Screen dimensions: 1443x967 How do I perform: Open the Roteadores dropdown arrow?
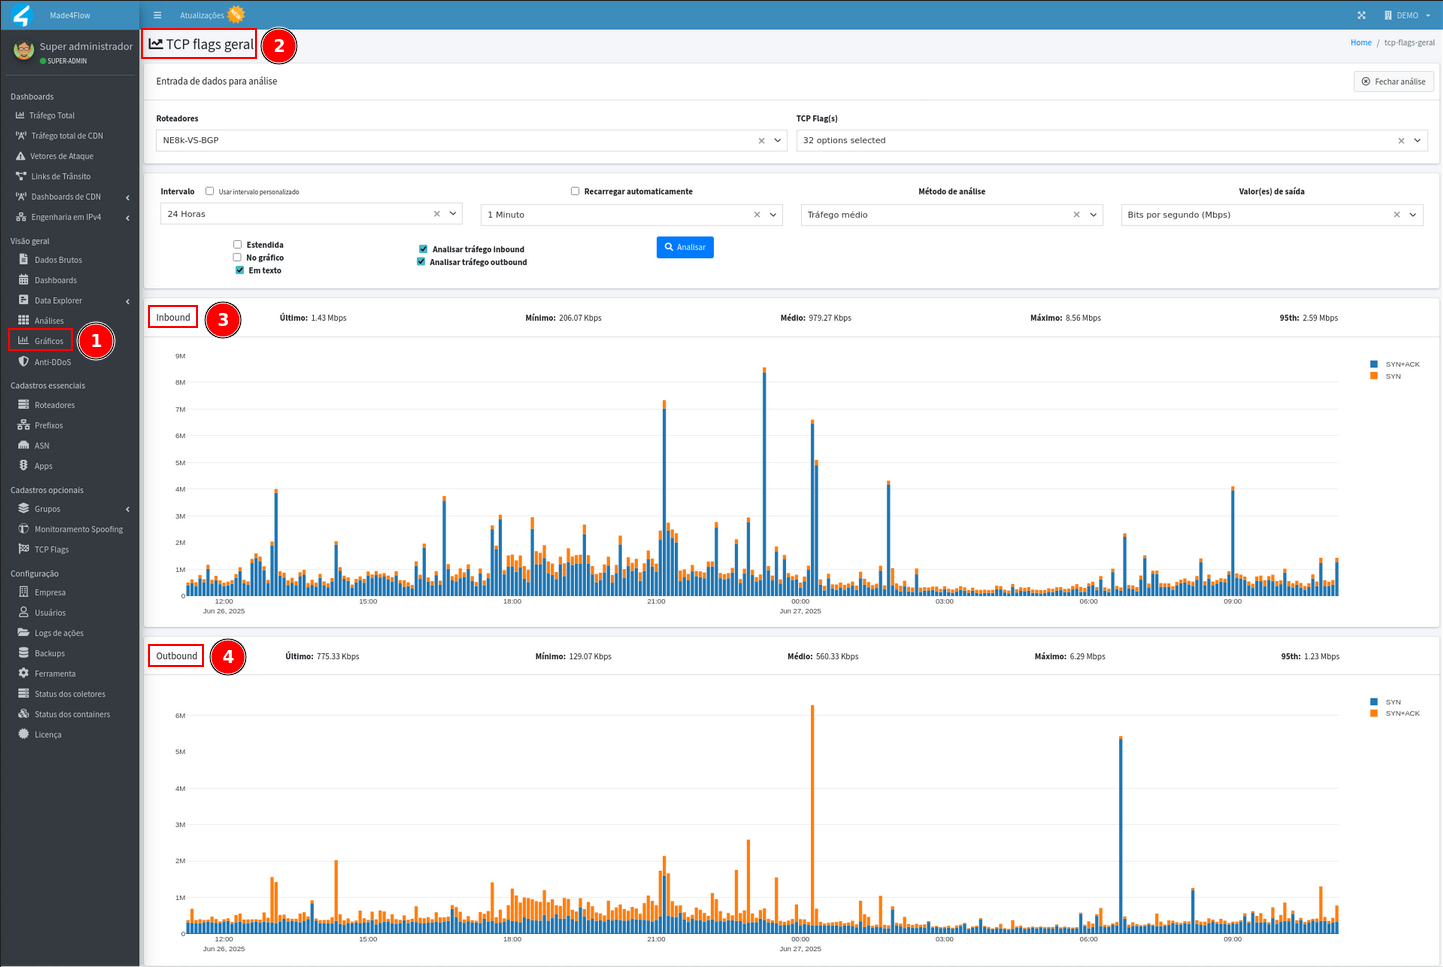(778, 141)
